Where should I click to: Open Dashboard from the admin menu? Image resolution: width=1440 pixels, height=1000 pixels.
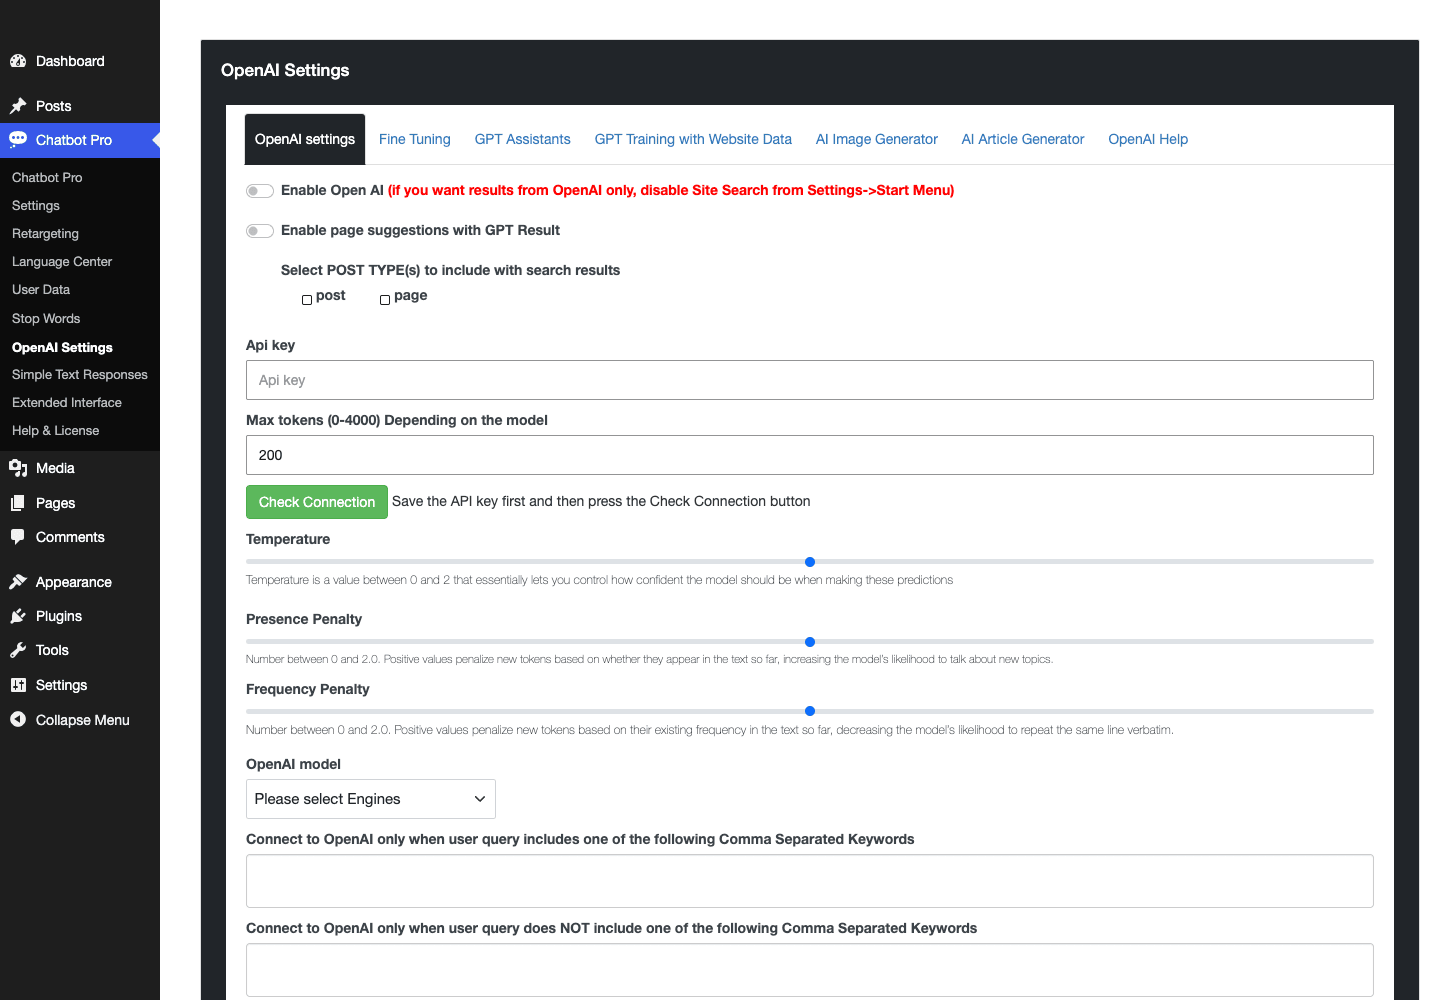coord(70,61)
